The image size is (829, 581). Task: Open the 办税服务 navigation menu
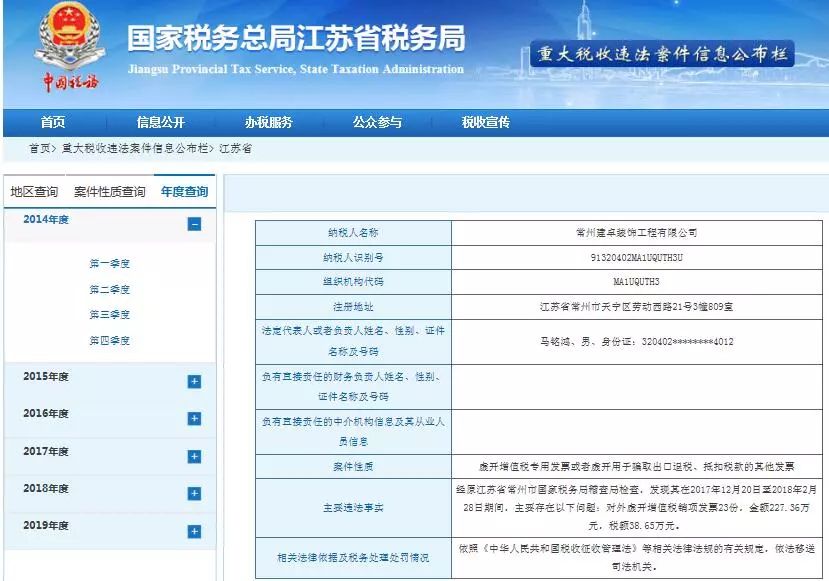(x=269, y=123)
